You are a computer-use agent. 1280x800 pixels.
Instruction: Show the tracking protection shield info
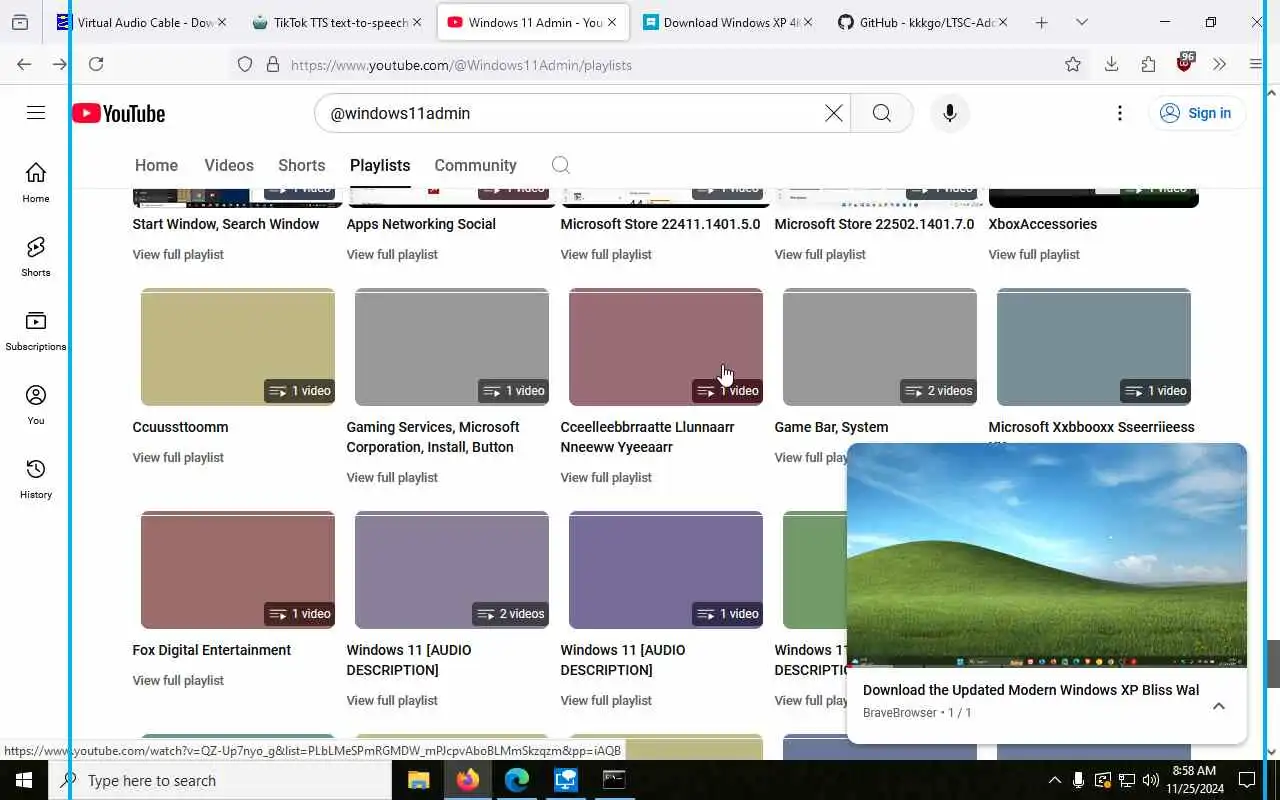pyautogui.click(x=245, y=64)
